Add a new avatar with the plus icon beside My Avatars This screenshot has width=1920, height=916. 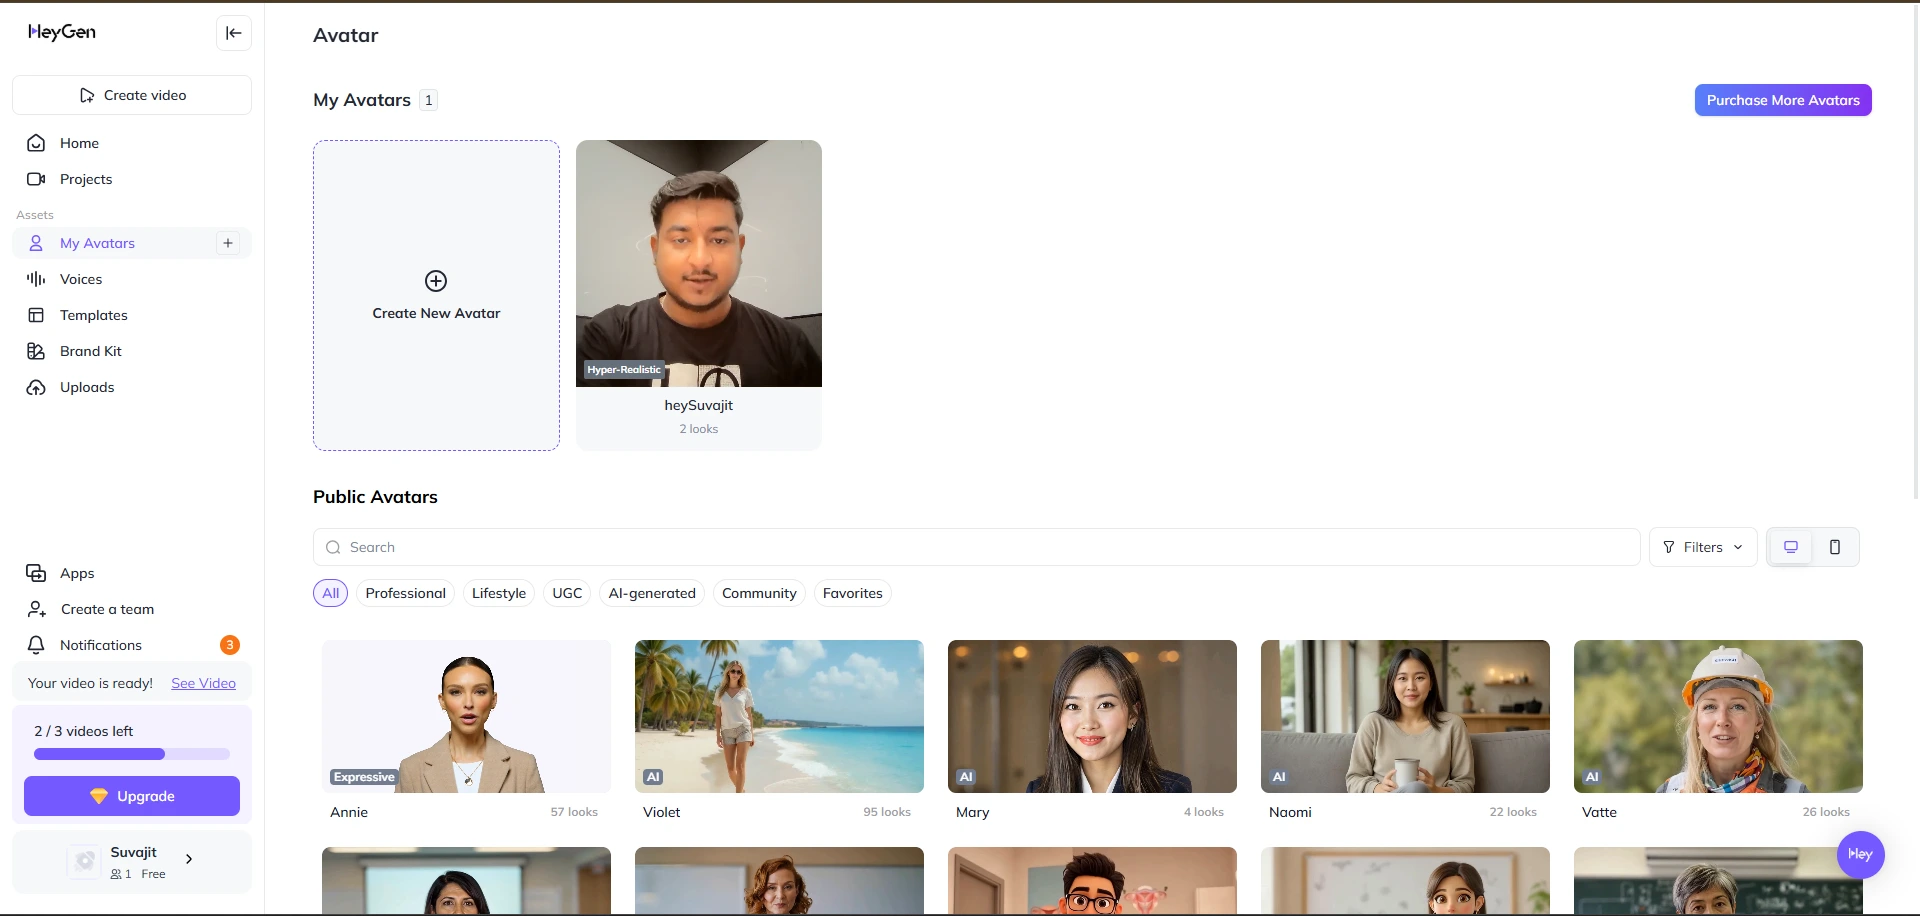[228, 243]
